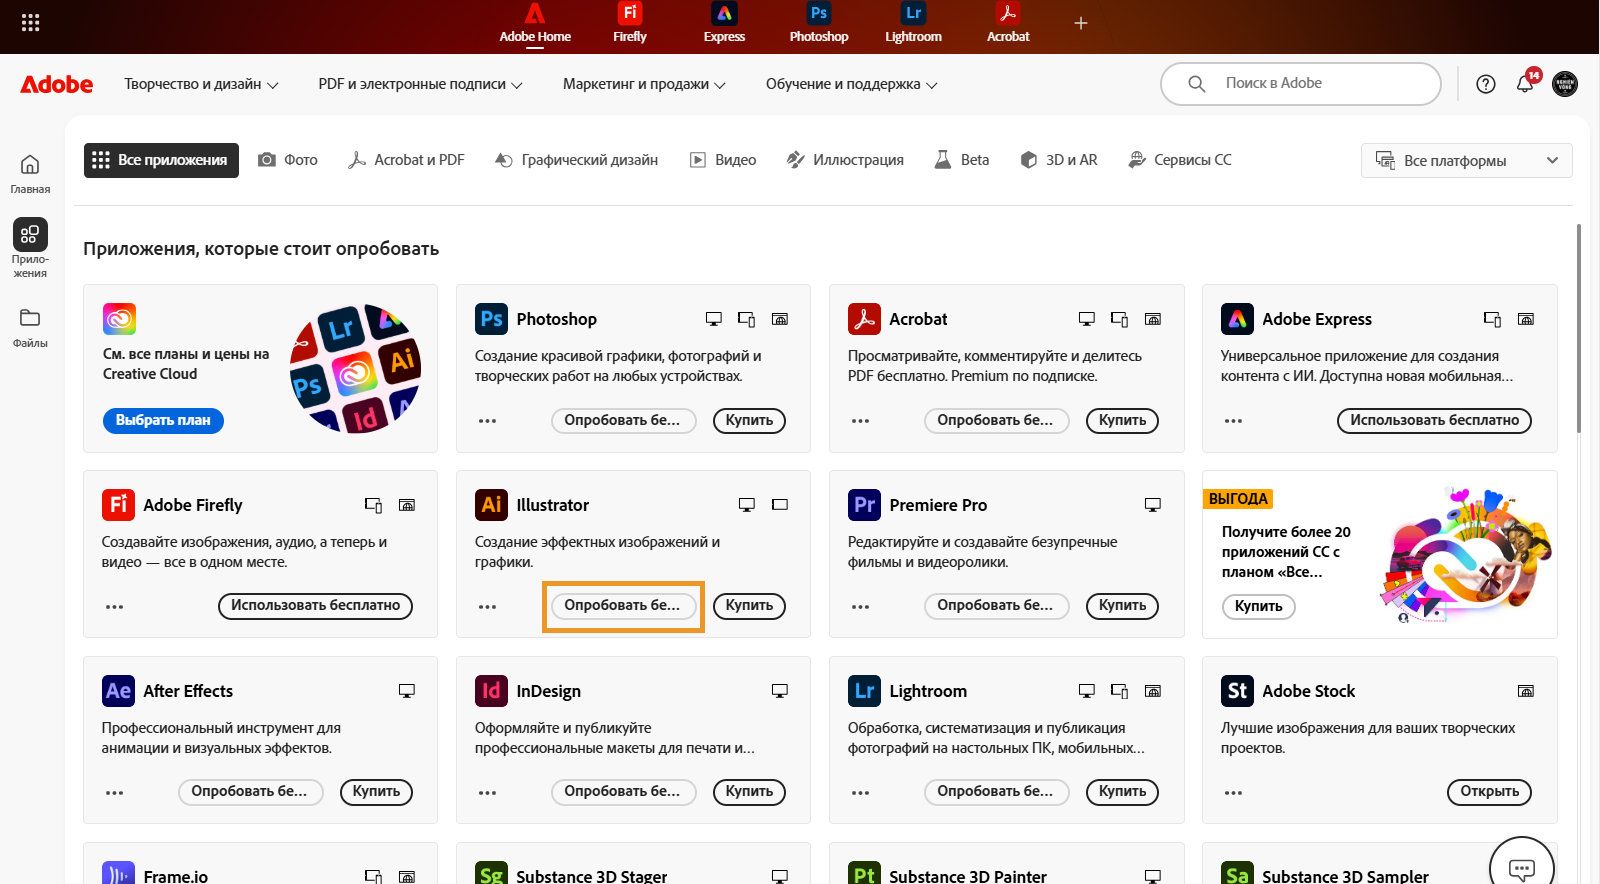Buy Acrobat with Купить button
The width and height of the screenshot is (1600, 884).
pyautogui.click(x=1122, y=421)
